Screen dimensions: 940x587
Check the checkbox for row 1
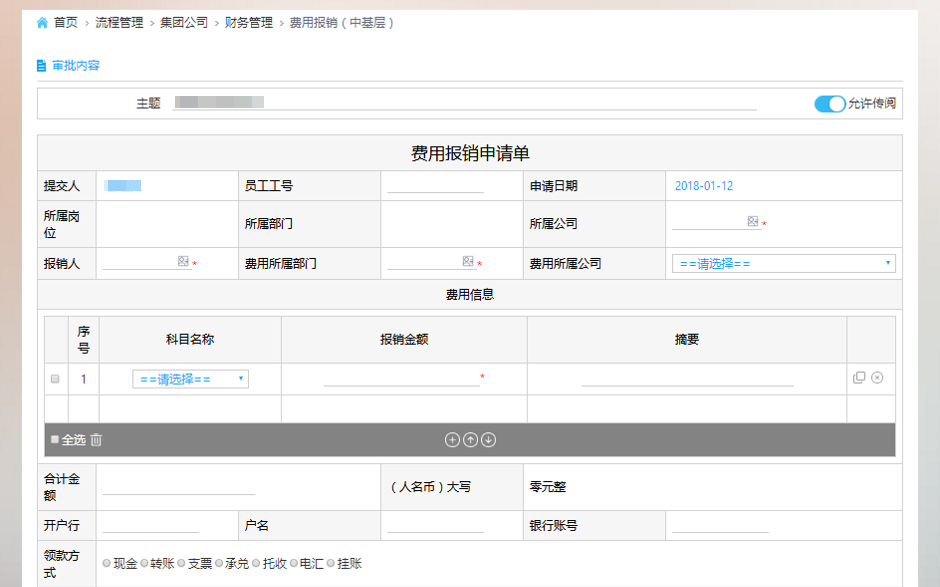pos(55,379)
